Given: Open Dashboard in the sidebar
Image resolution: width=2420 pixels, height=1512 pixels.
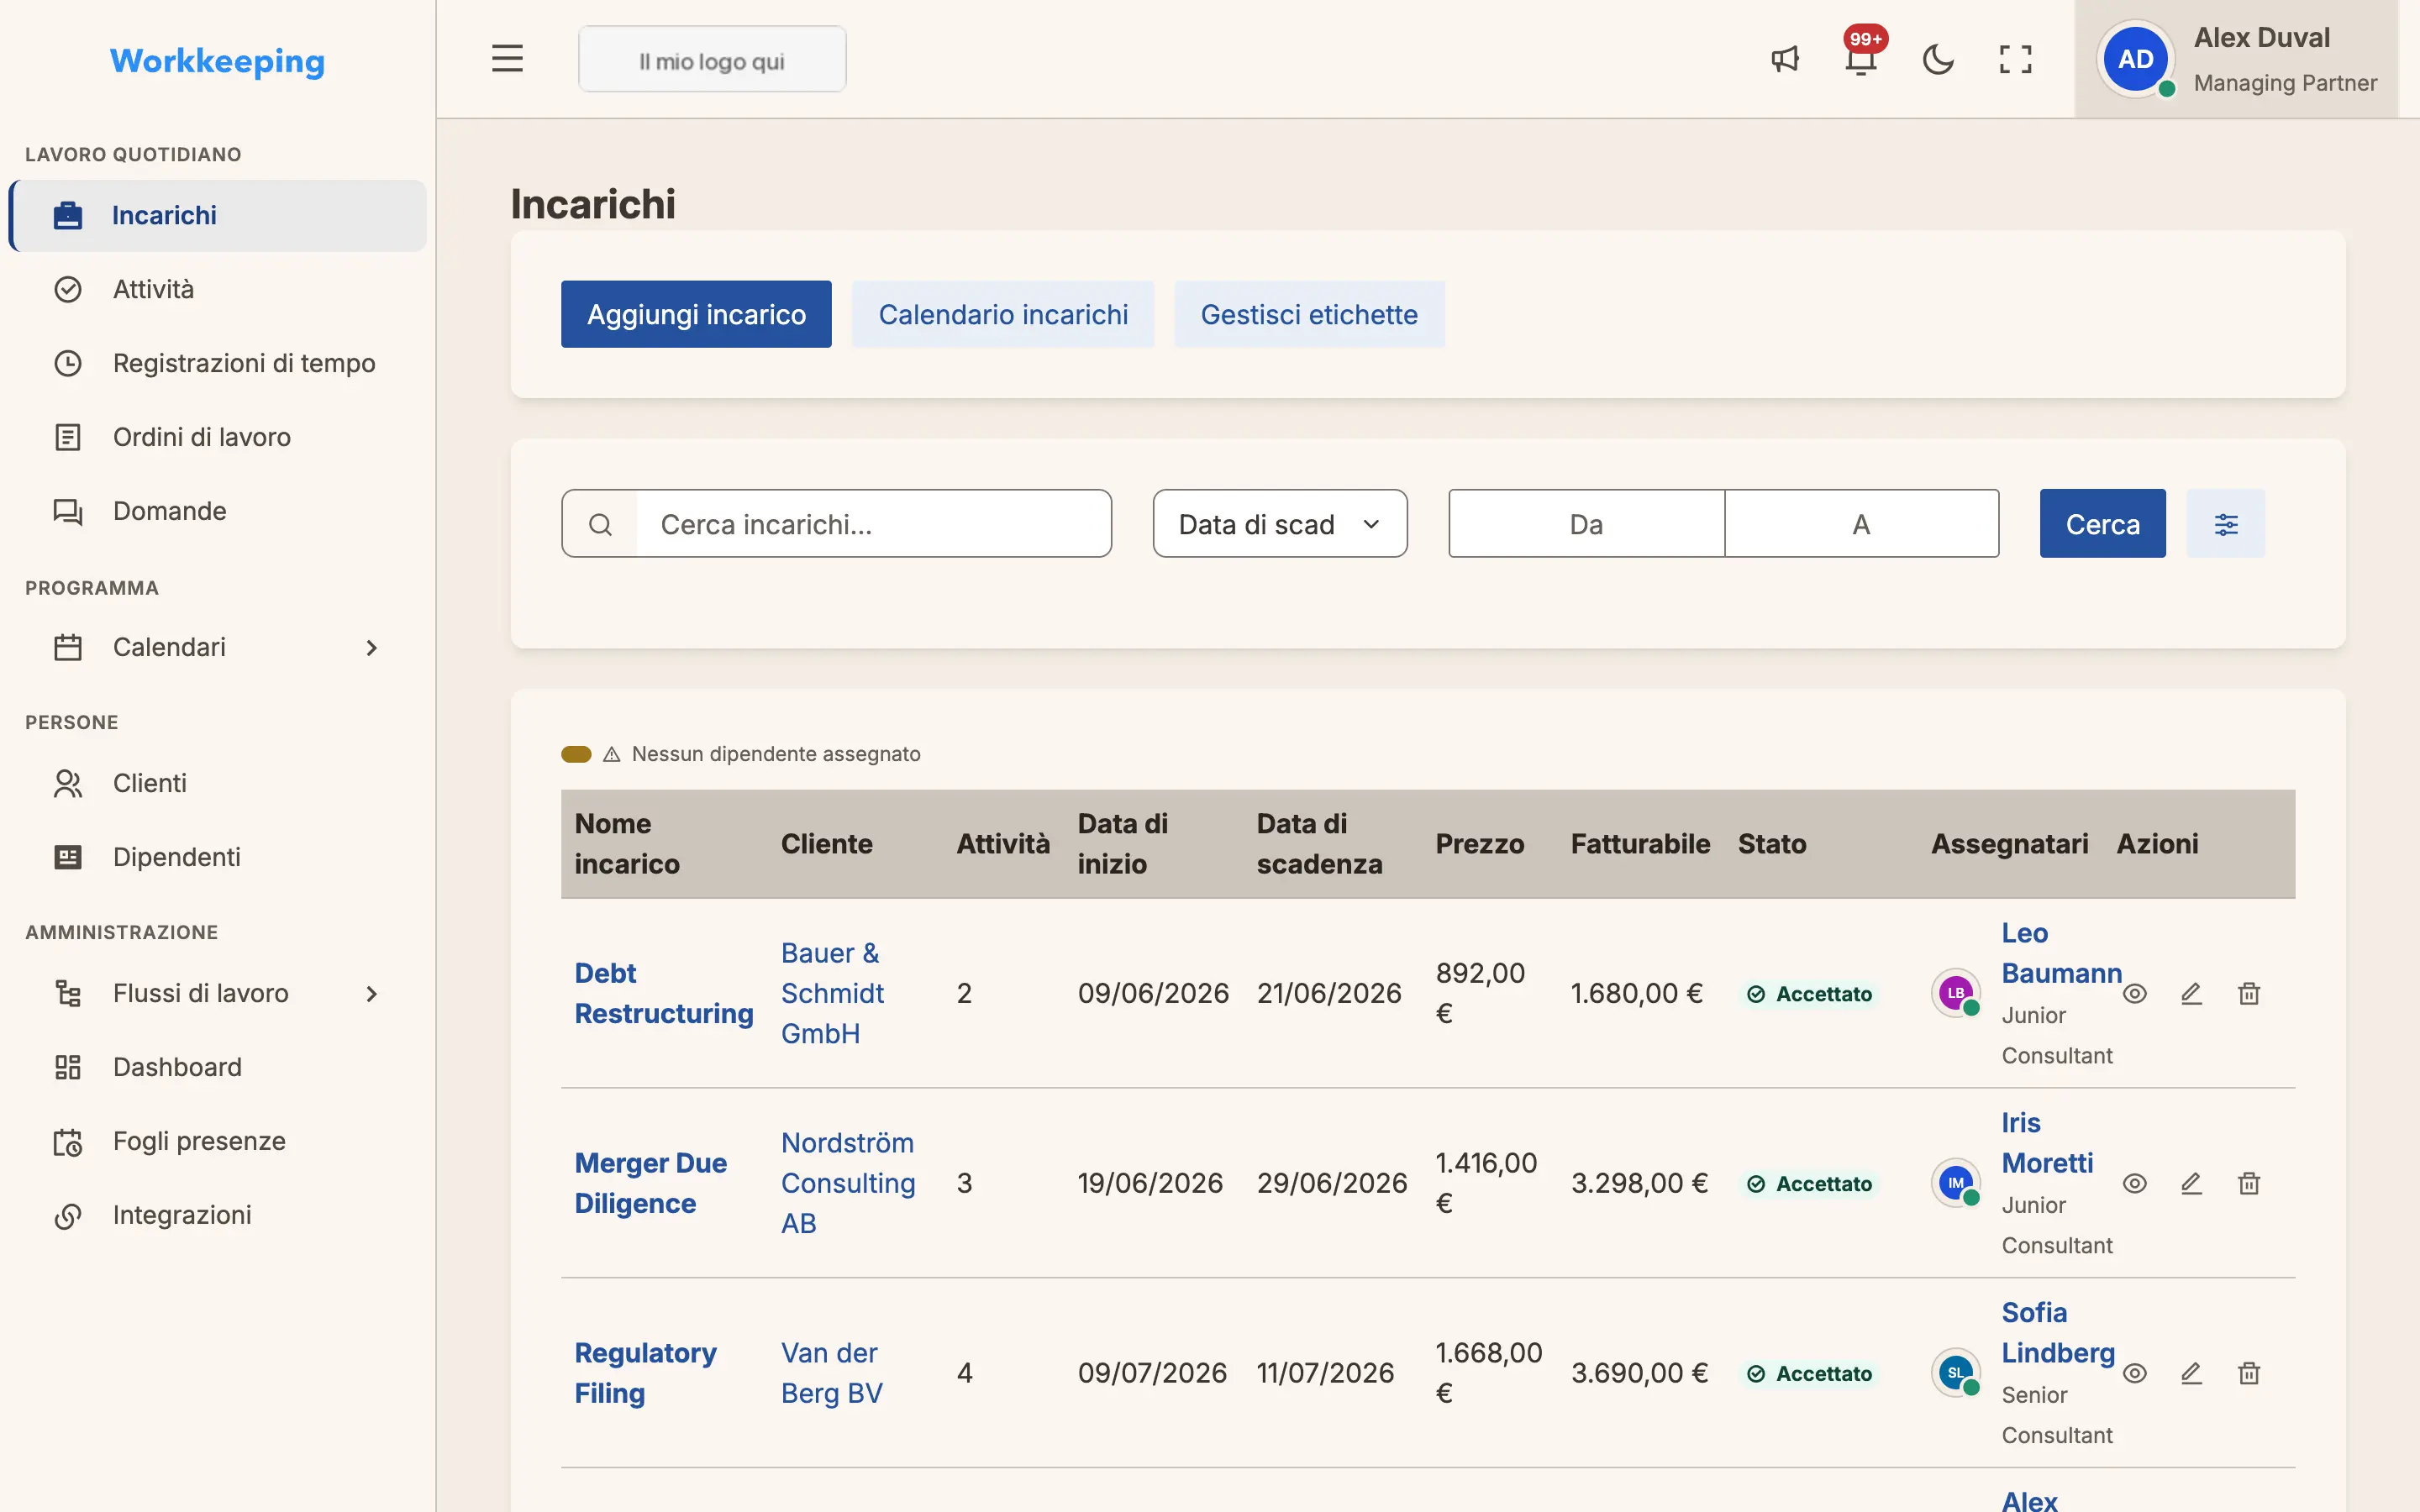Looking at the screenshot, I should 218,1068.
